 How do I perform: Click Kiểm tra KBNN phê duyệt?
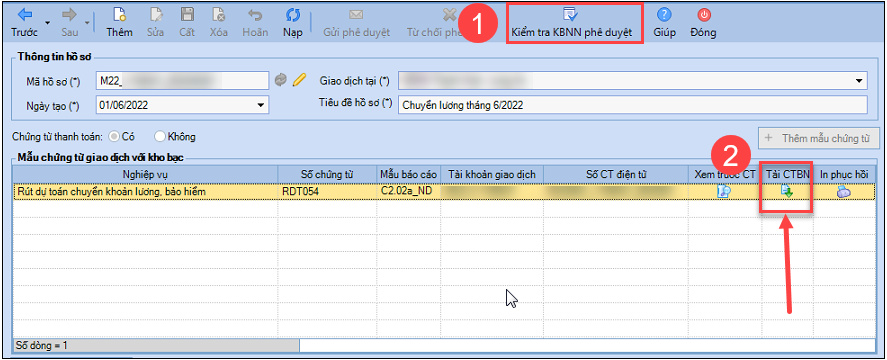[575, 22]
